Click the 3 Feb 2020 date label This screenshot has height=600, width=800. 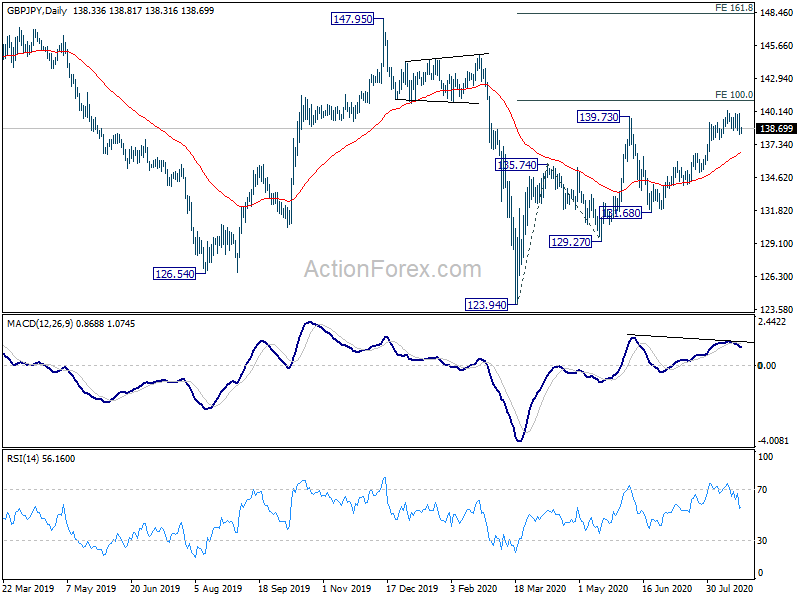[473, 589]
